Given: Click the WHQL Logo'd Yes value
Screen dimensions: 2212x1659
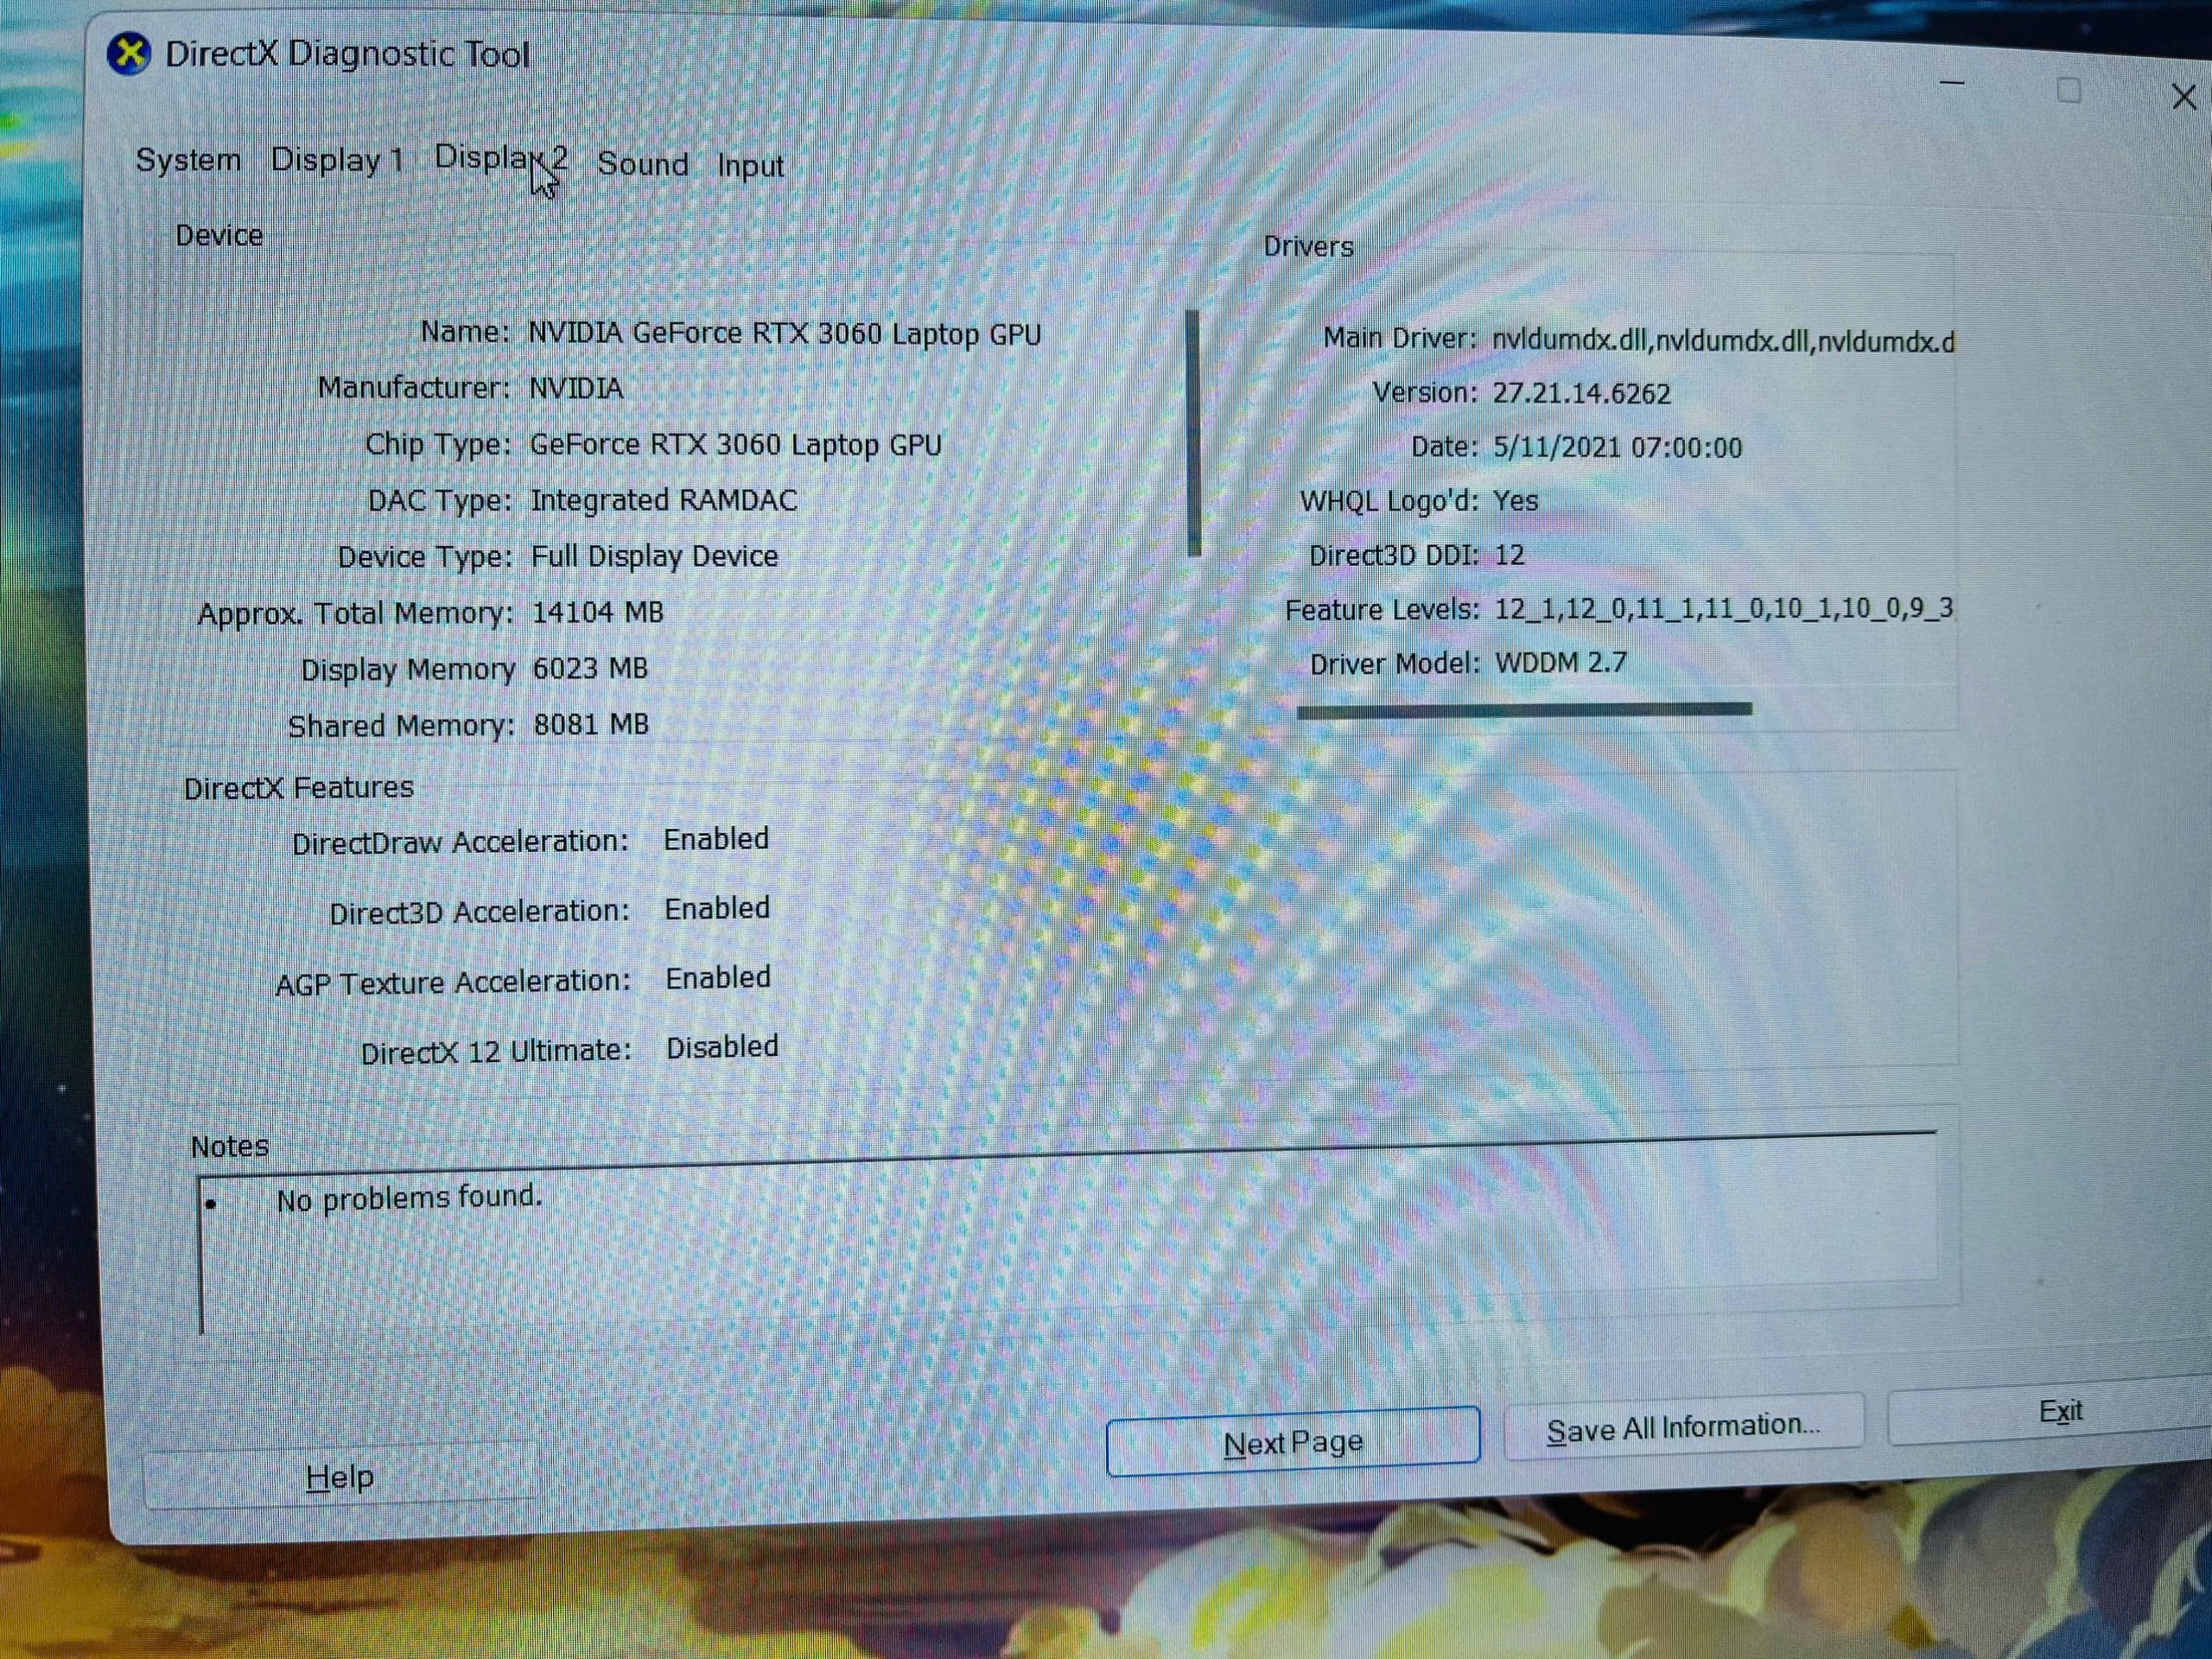Looking at the screenshot, I should point(1516,500).
